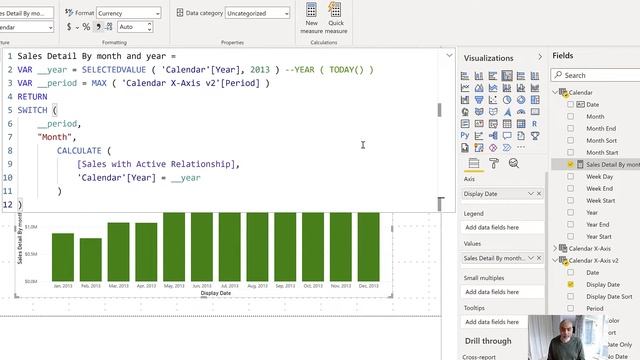Image resolution: width=640 pixels, height=360 pixels.
Task: Click the Quick measure button
Action: pos(336,18)
